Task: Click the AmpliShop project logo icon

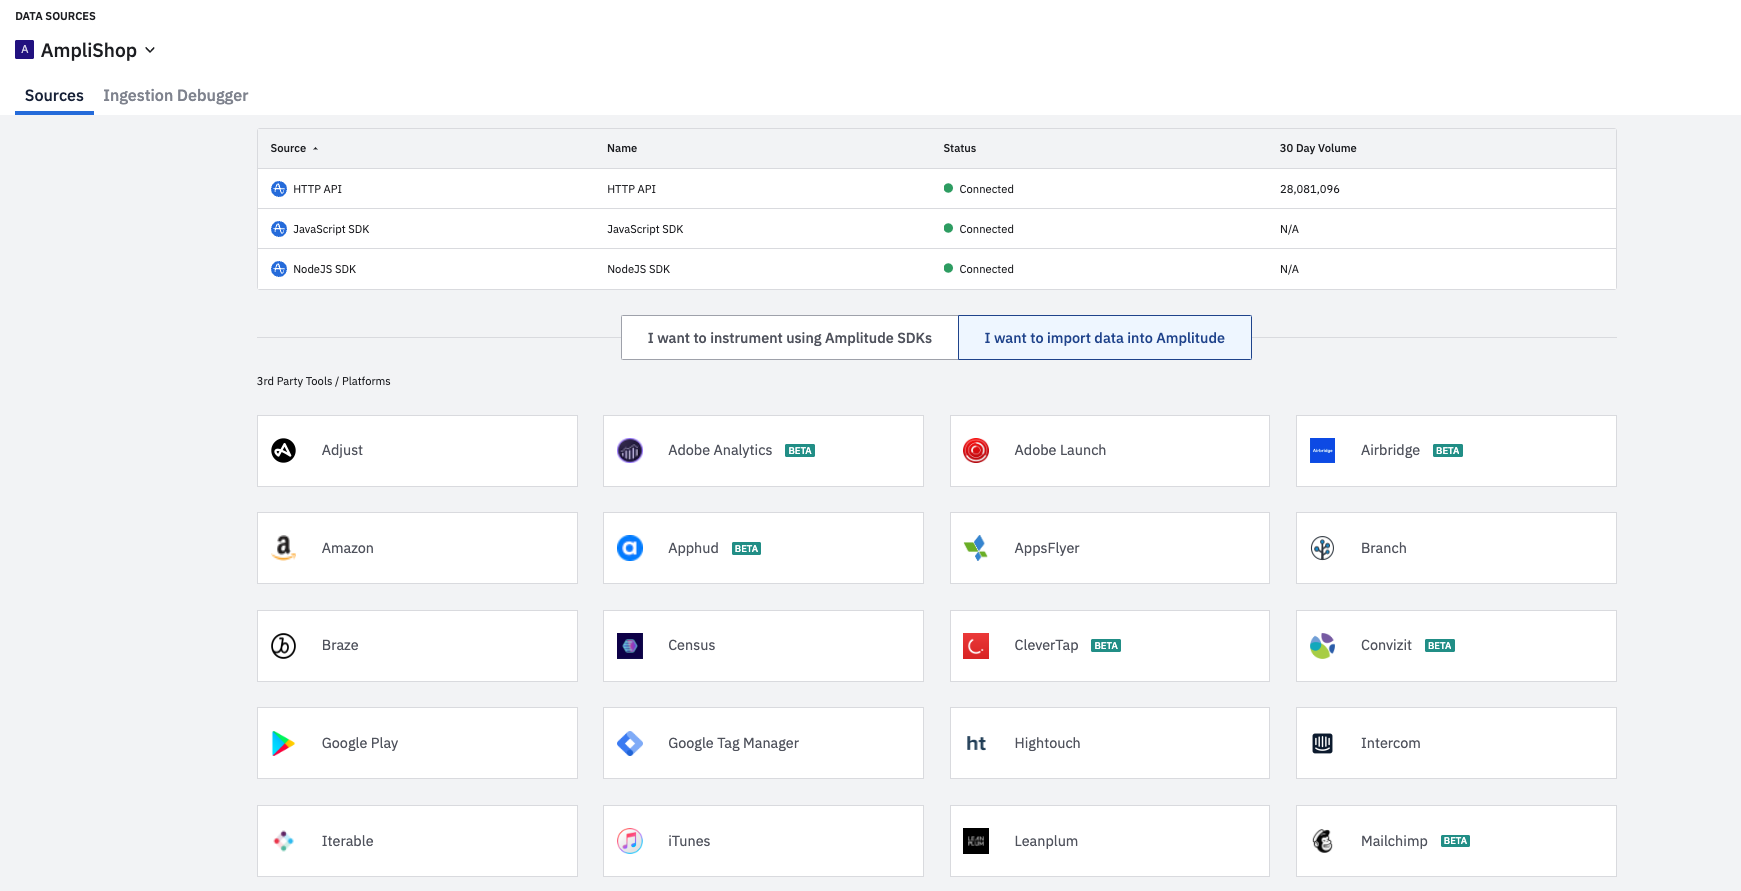Action: 25,49
